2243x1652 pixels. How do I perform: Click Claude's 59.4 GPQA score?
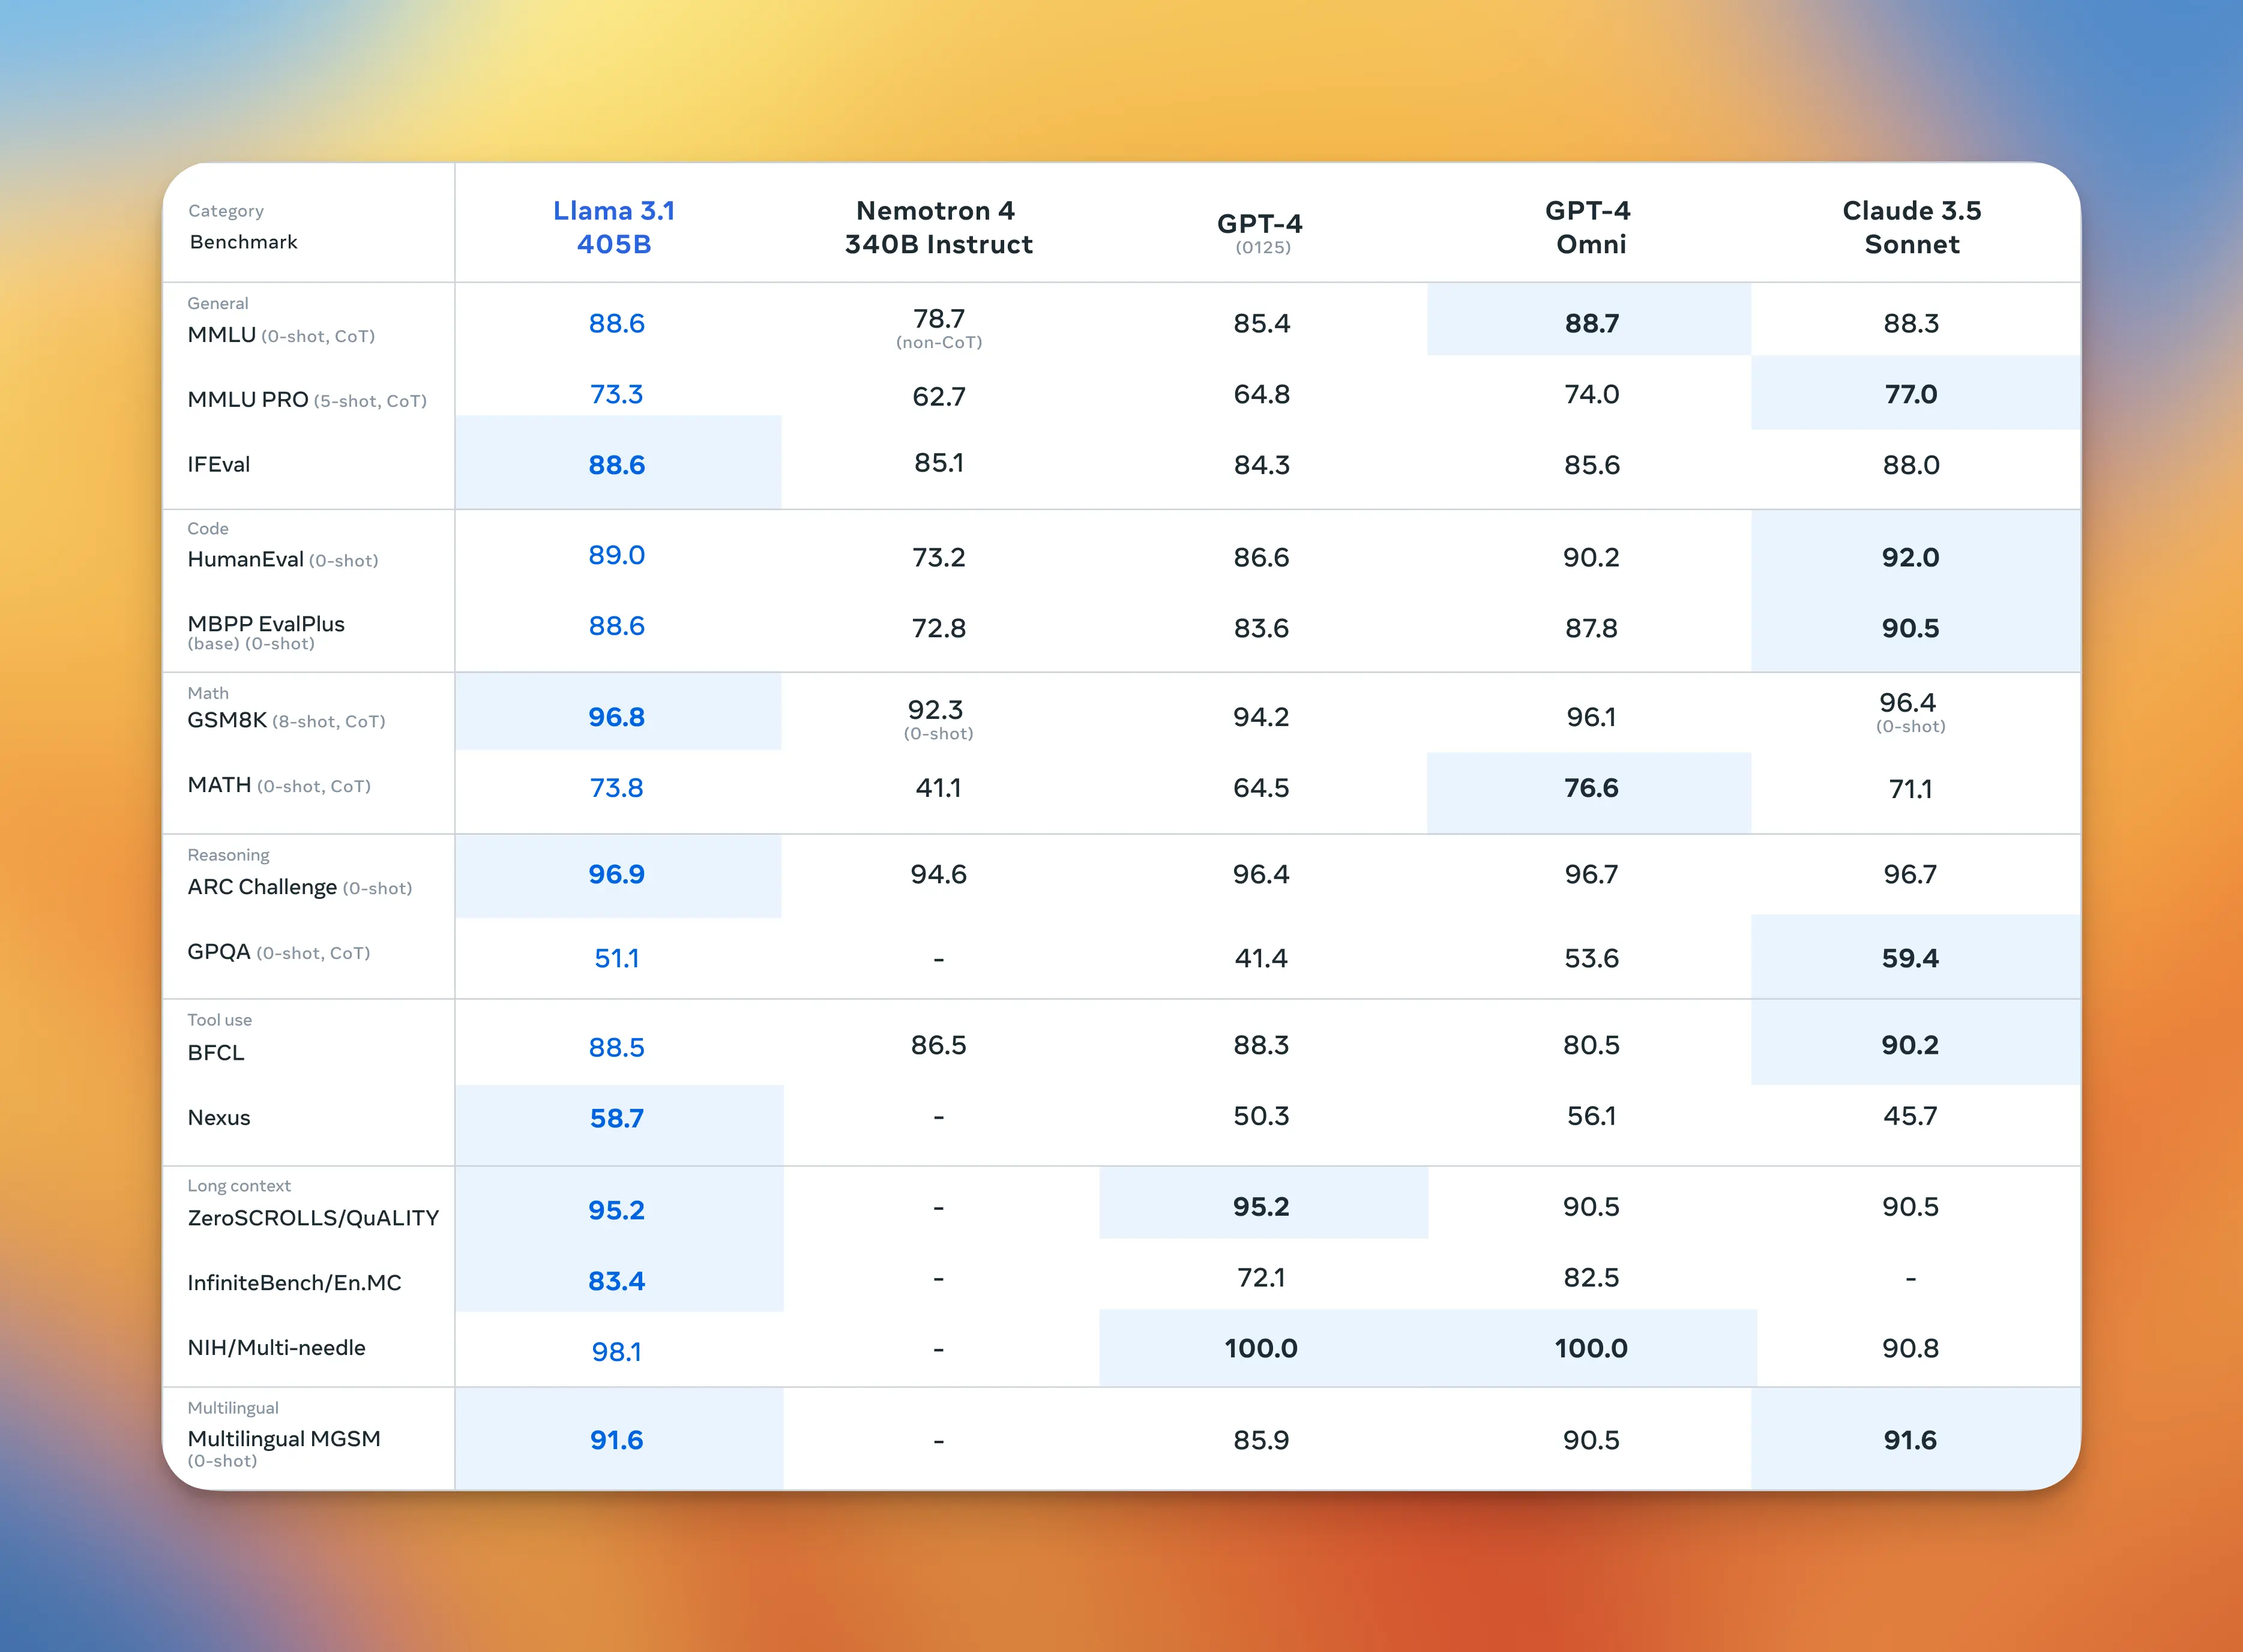pos(1909,958)
